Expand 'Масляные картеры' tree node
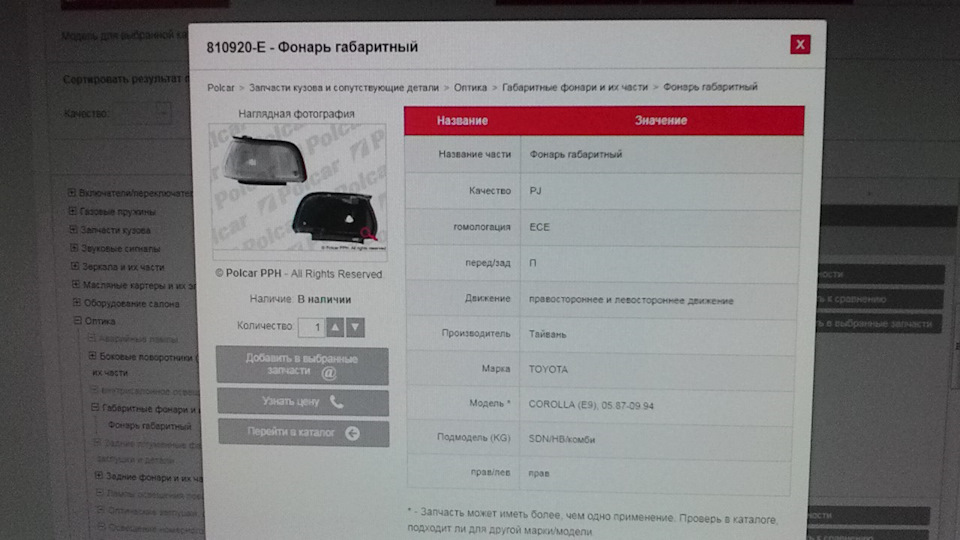Image resolution: width=960 pixels, height=540 pixels. pyautogui.click(x=76, y=285)
